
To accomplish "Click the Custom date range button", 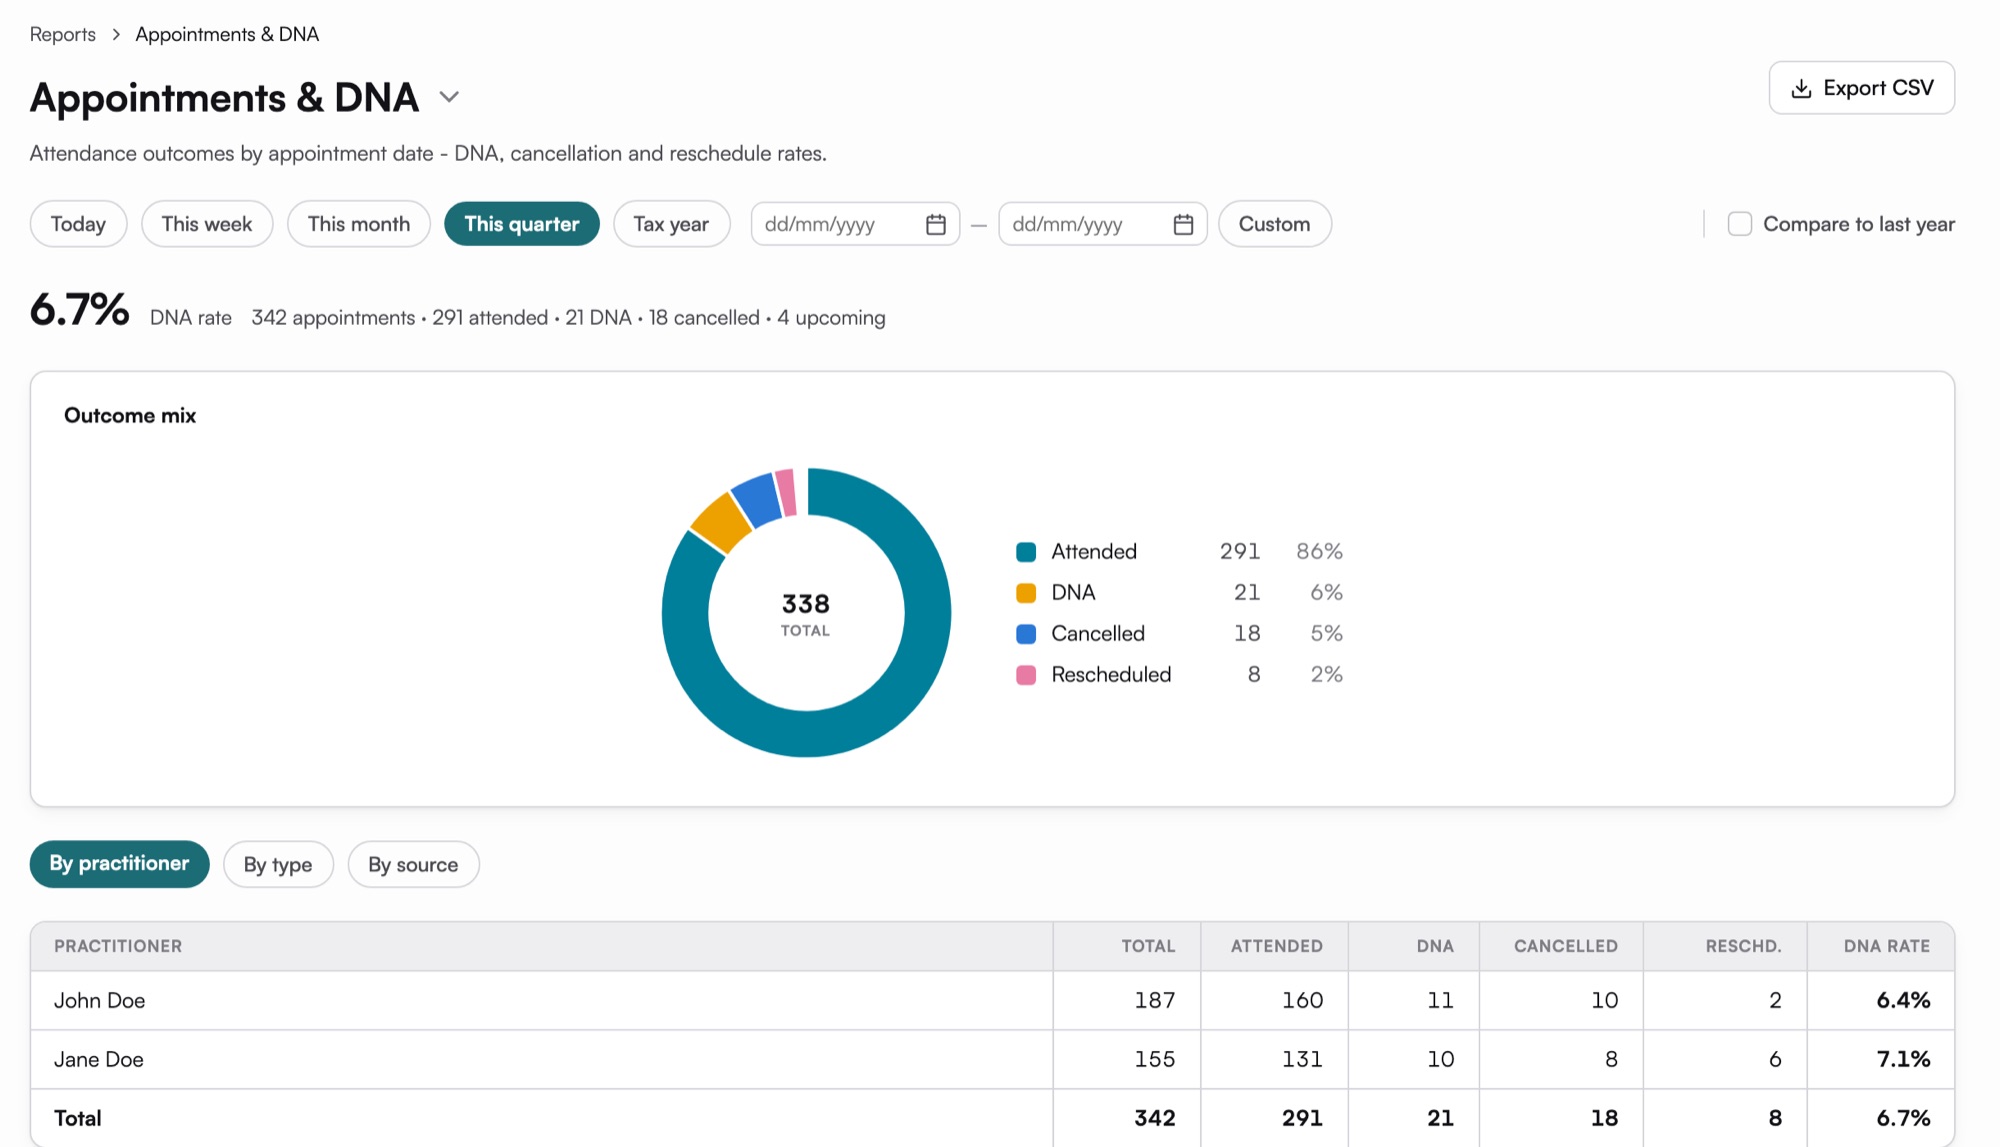I will (1274, 224).
